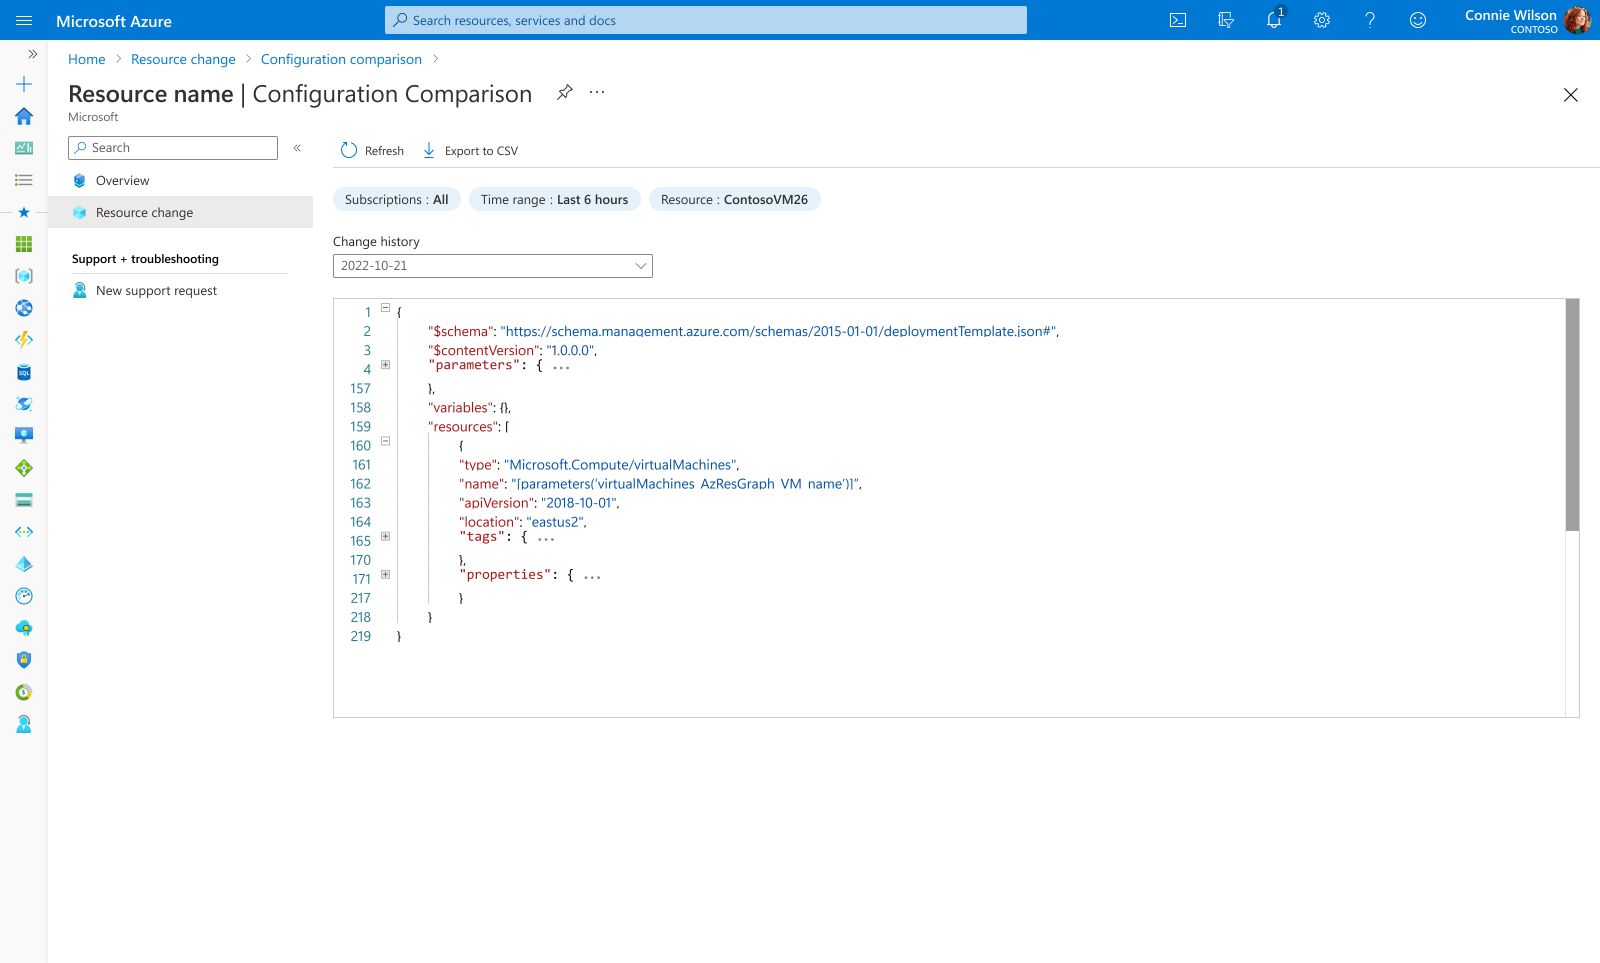The image size is (1600, 963).
Task: Select New support request menu item
Action: click(x=156, y=291)
